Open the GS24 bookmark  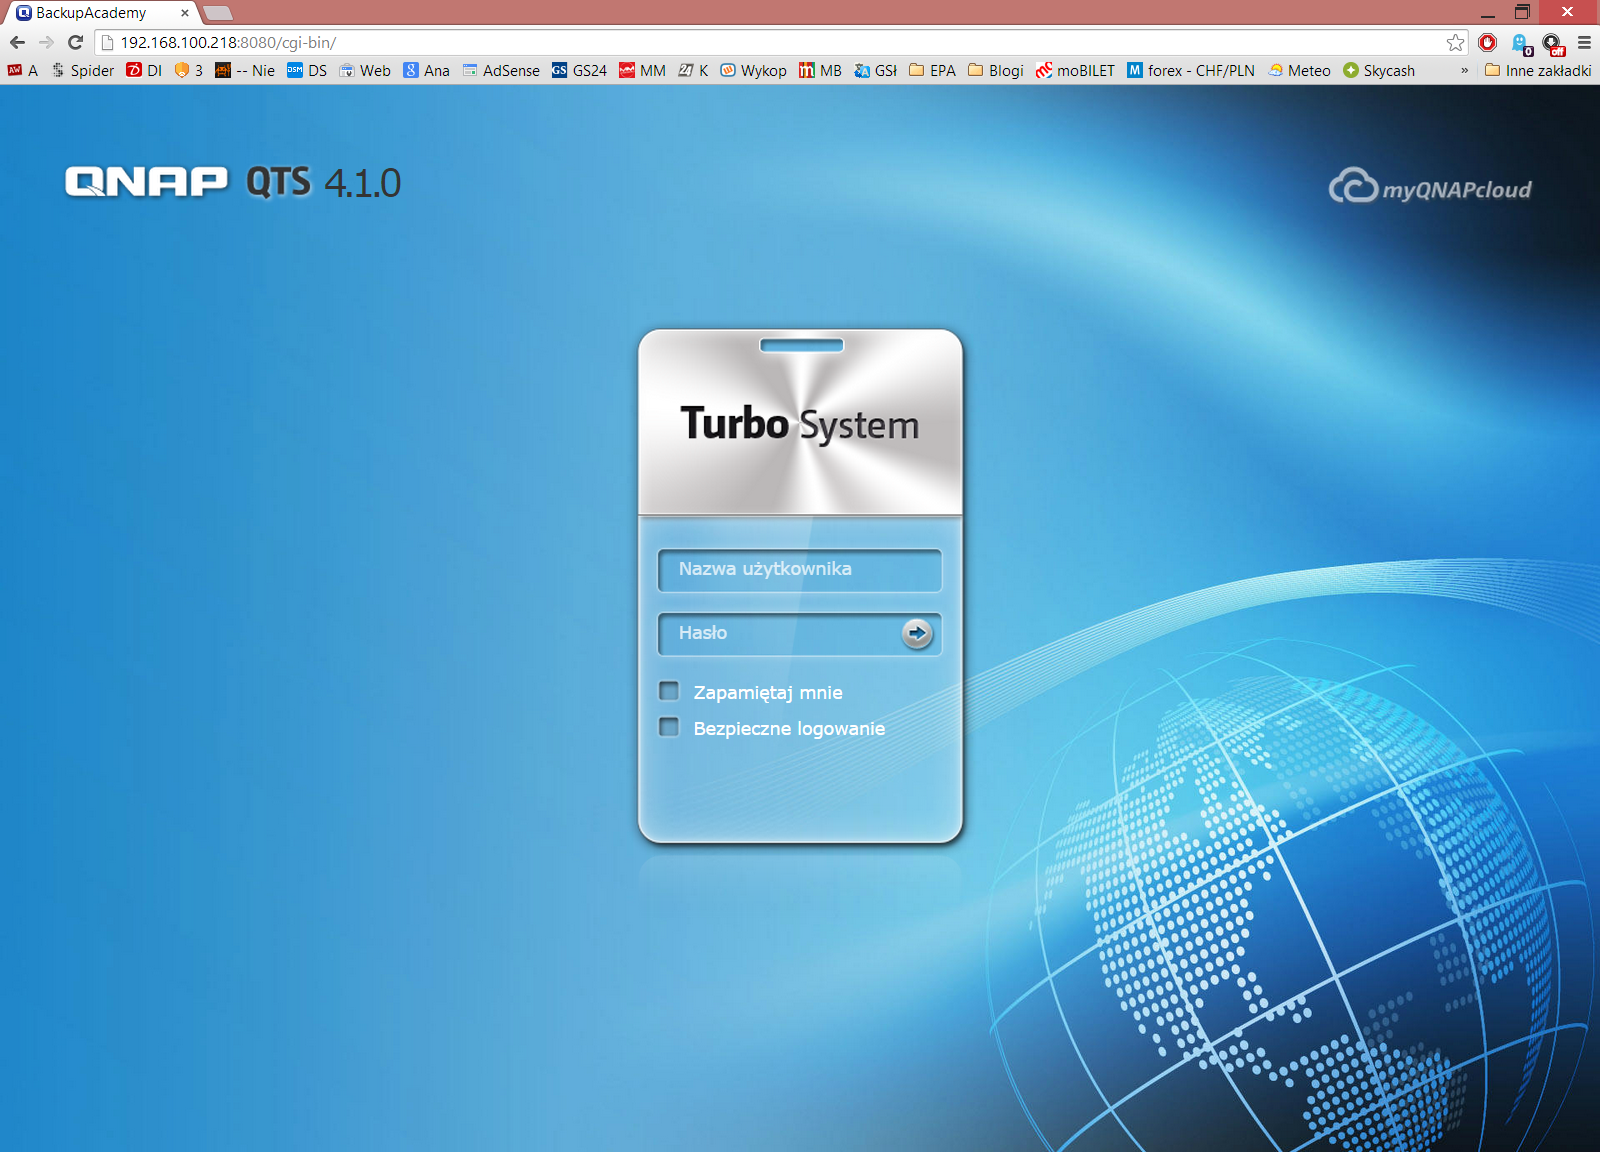[x=579, y=70]
